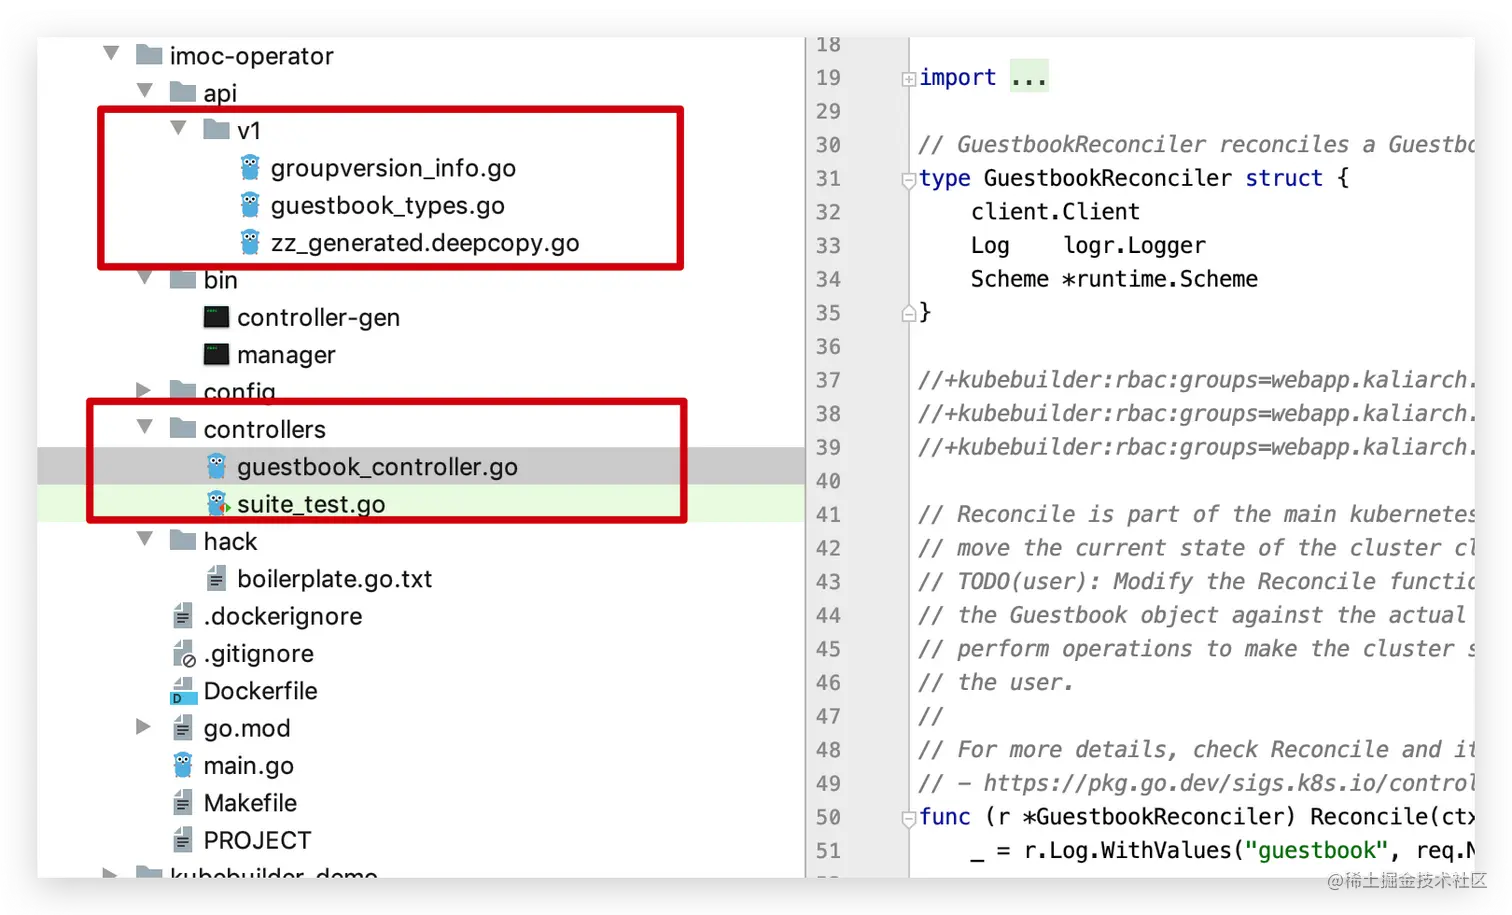
Task: Click the .gitignore file icon
Action: [183, 653]
